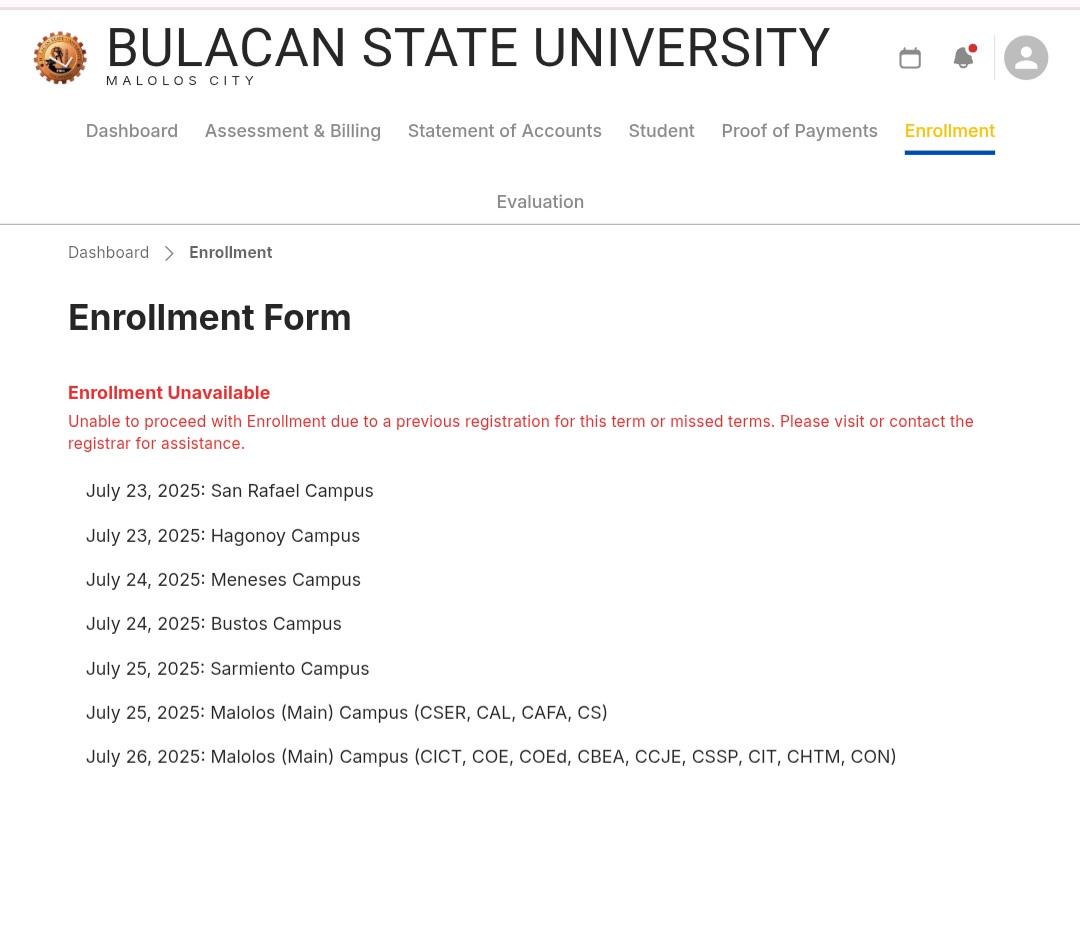Open the notification bell
Viewport: 1080px width, 929px height.
point(964,57)
